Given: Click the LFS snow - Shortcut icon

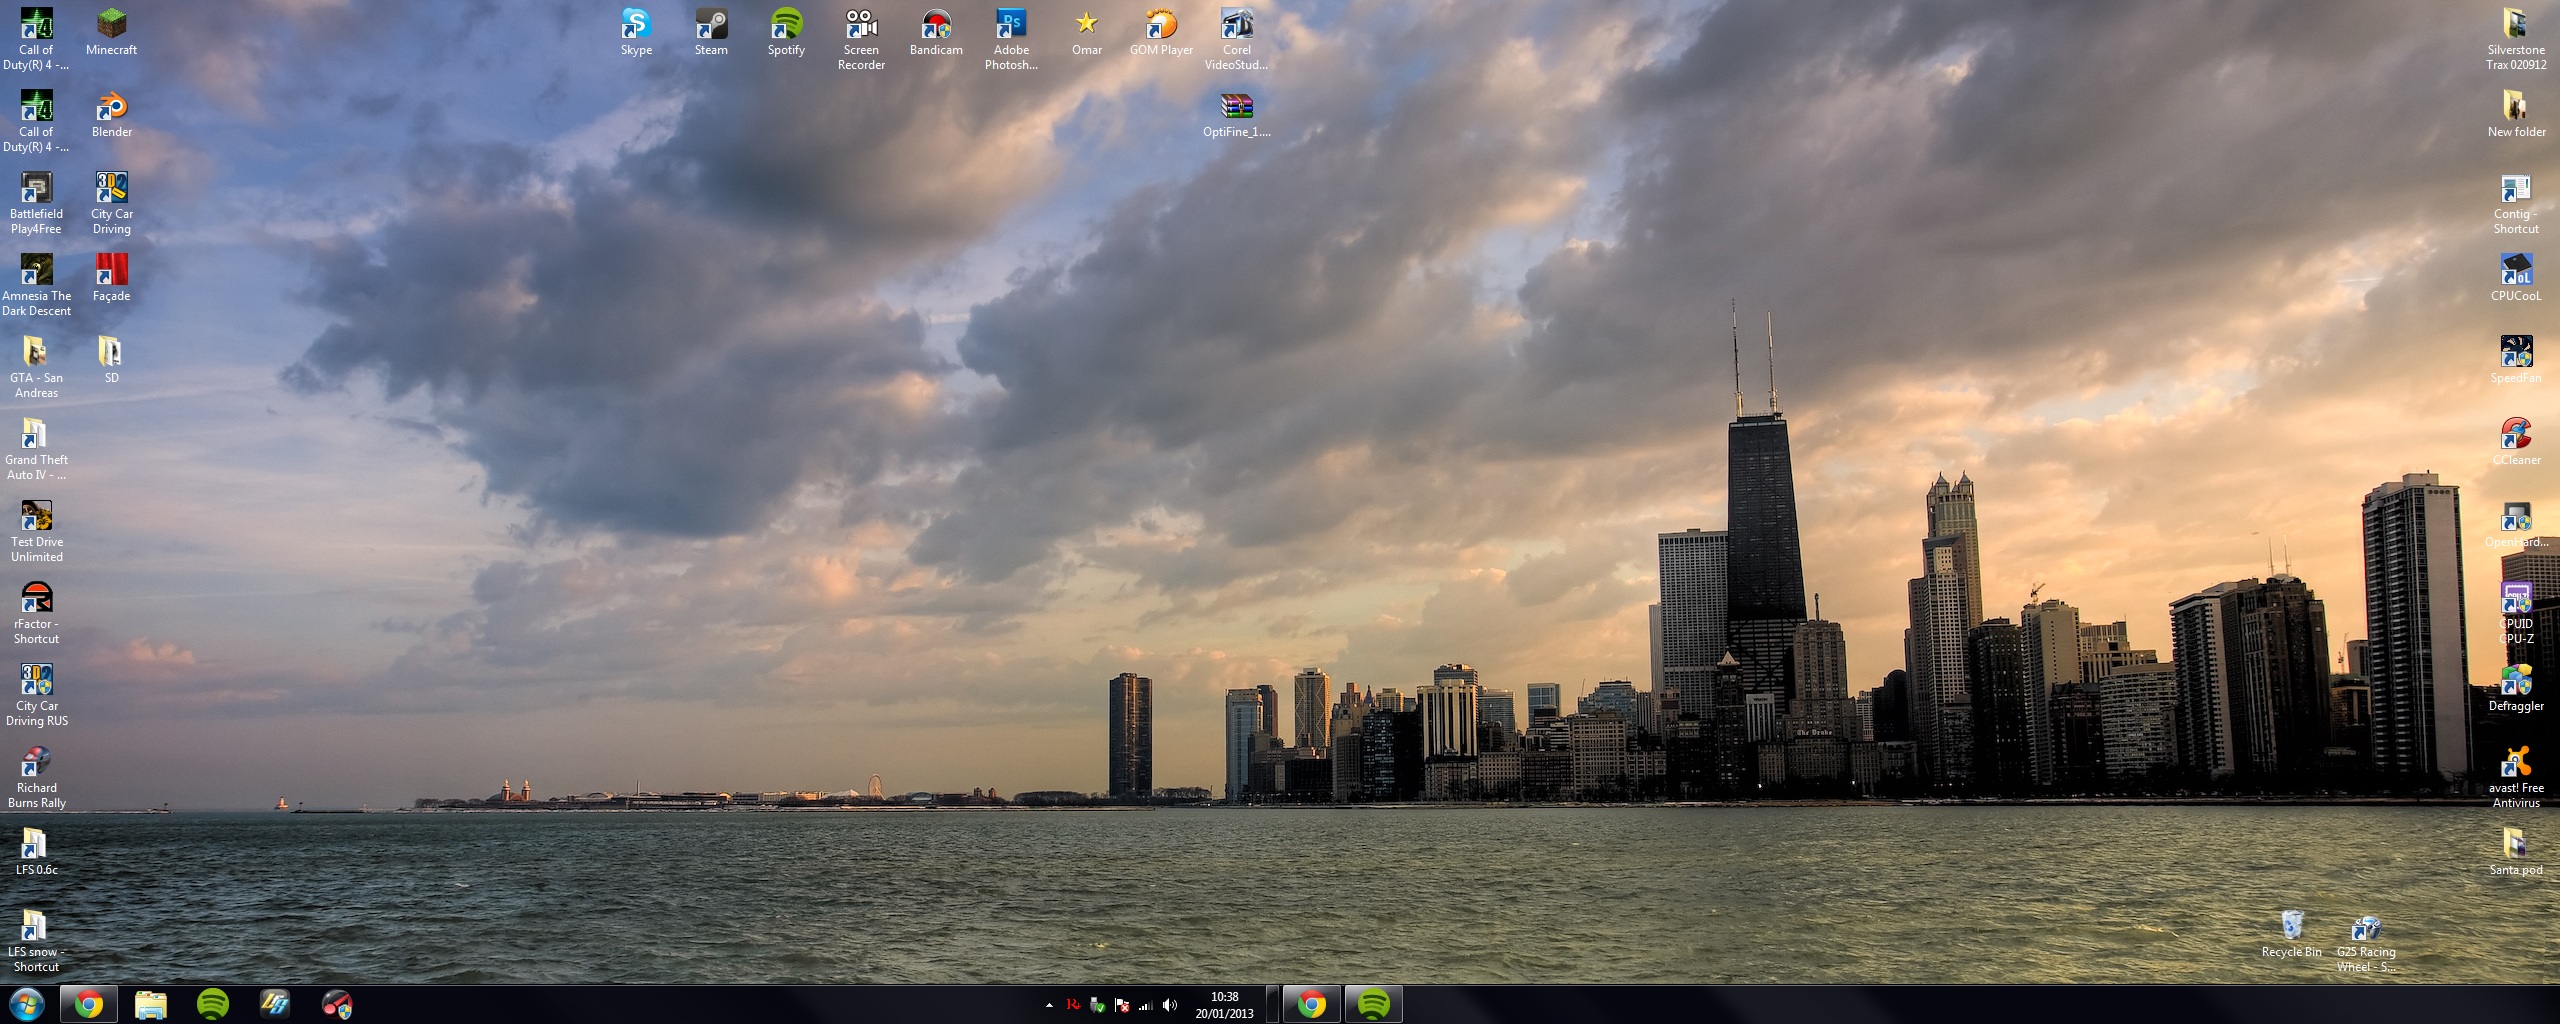Looking at the screenshot, I should coord(36,941).
